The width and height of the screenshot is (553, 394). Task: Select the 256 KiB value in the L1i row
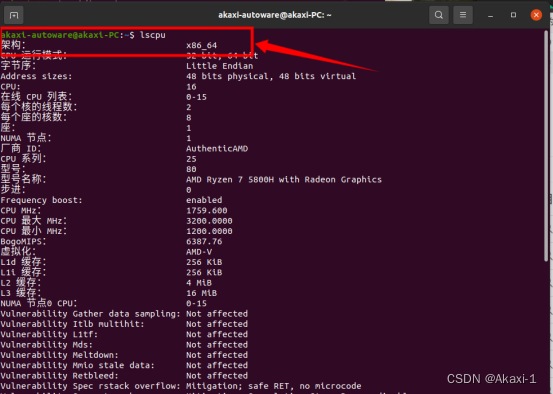204,272
